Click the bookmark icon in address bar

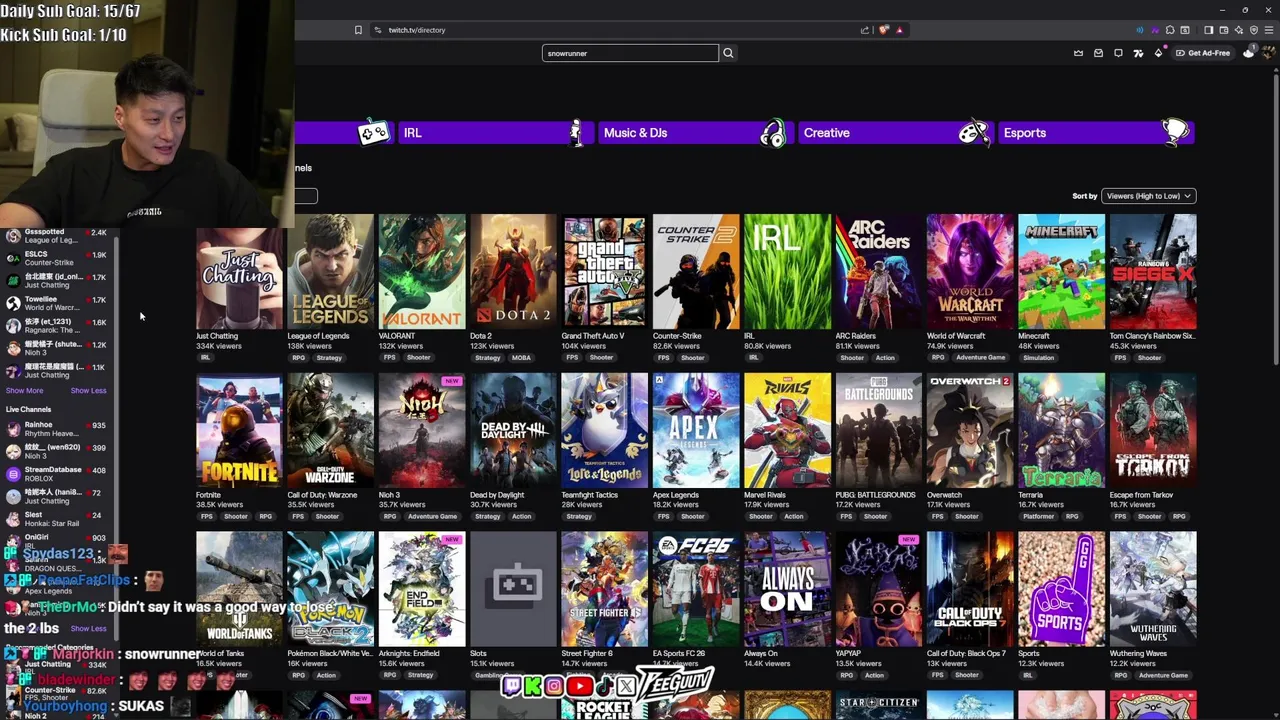tap(358, 30)
